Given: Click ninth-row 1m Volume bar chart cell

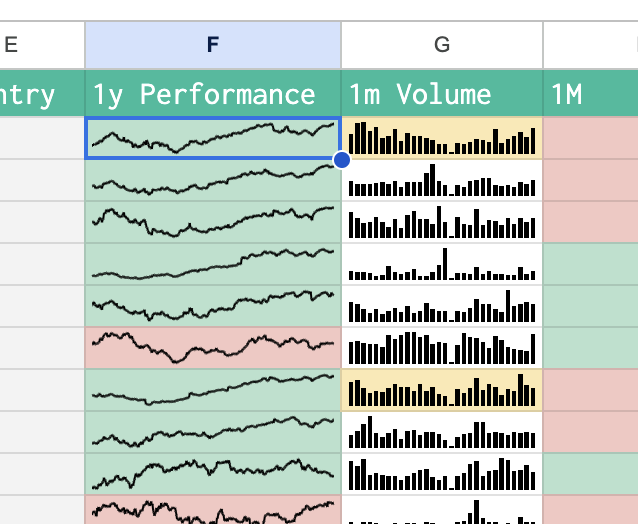Looking at the screenshot, I should (442, 474).
